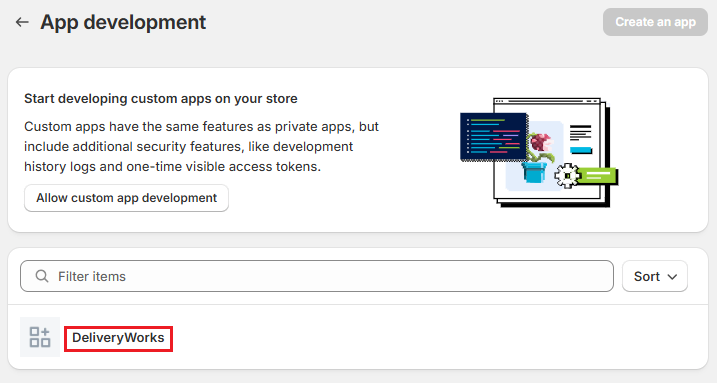Click the 'Start developing custom apps on your store' heading
Viewport: 717px width, 383px height.
[161, 99]
